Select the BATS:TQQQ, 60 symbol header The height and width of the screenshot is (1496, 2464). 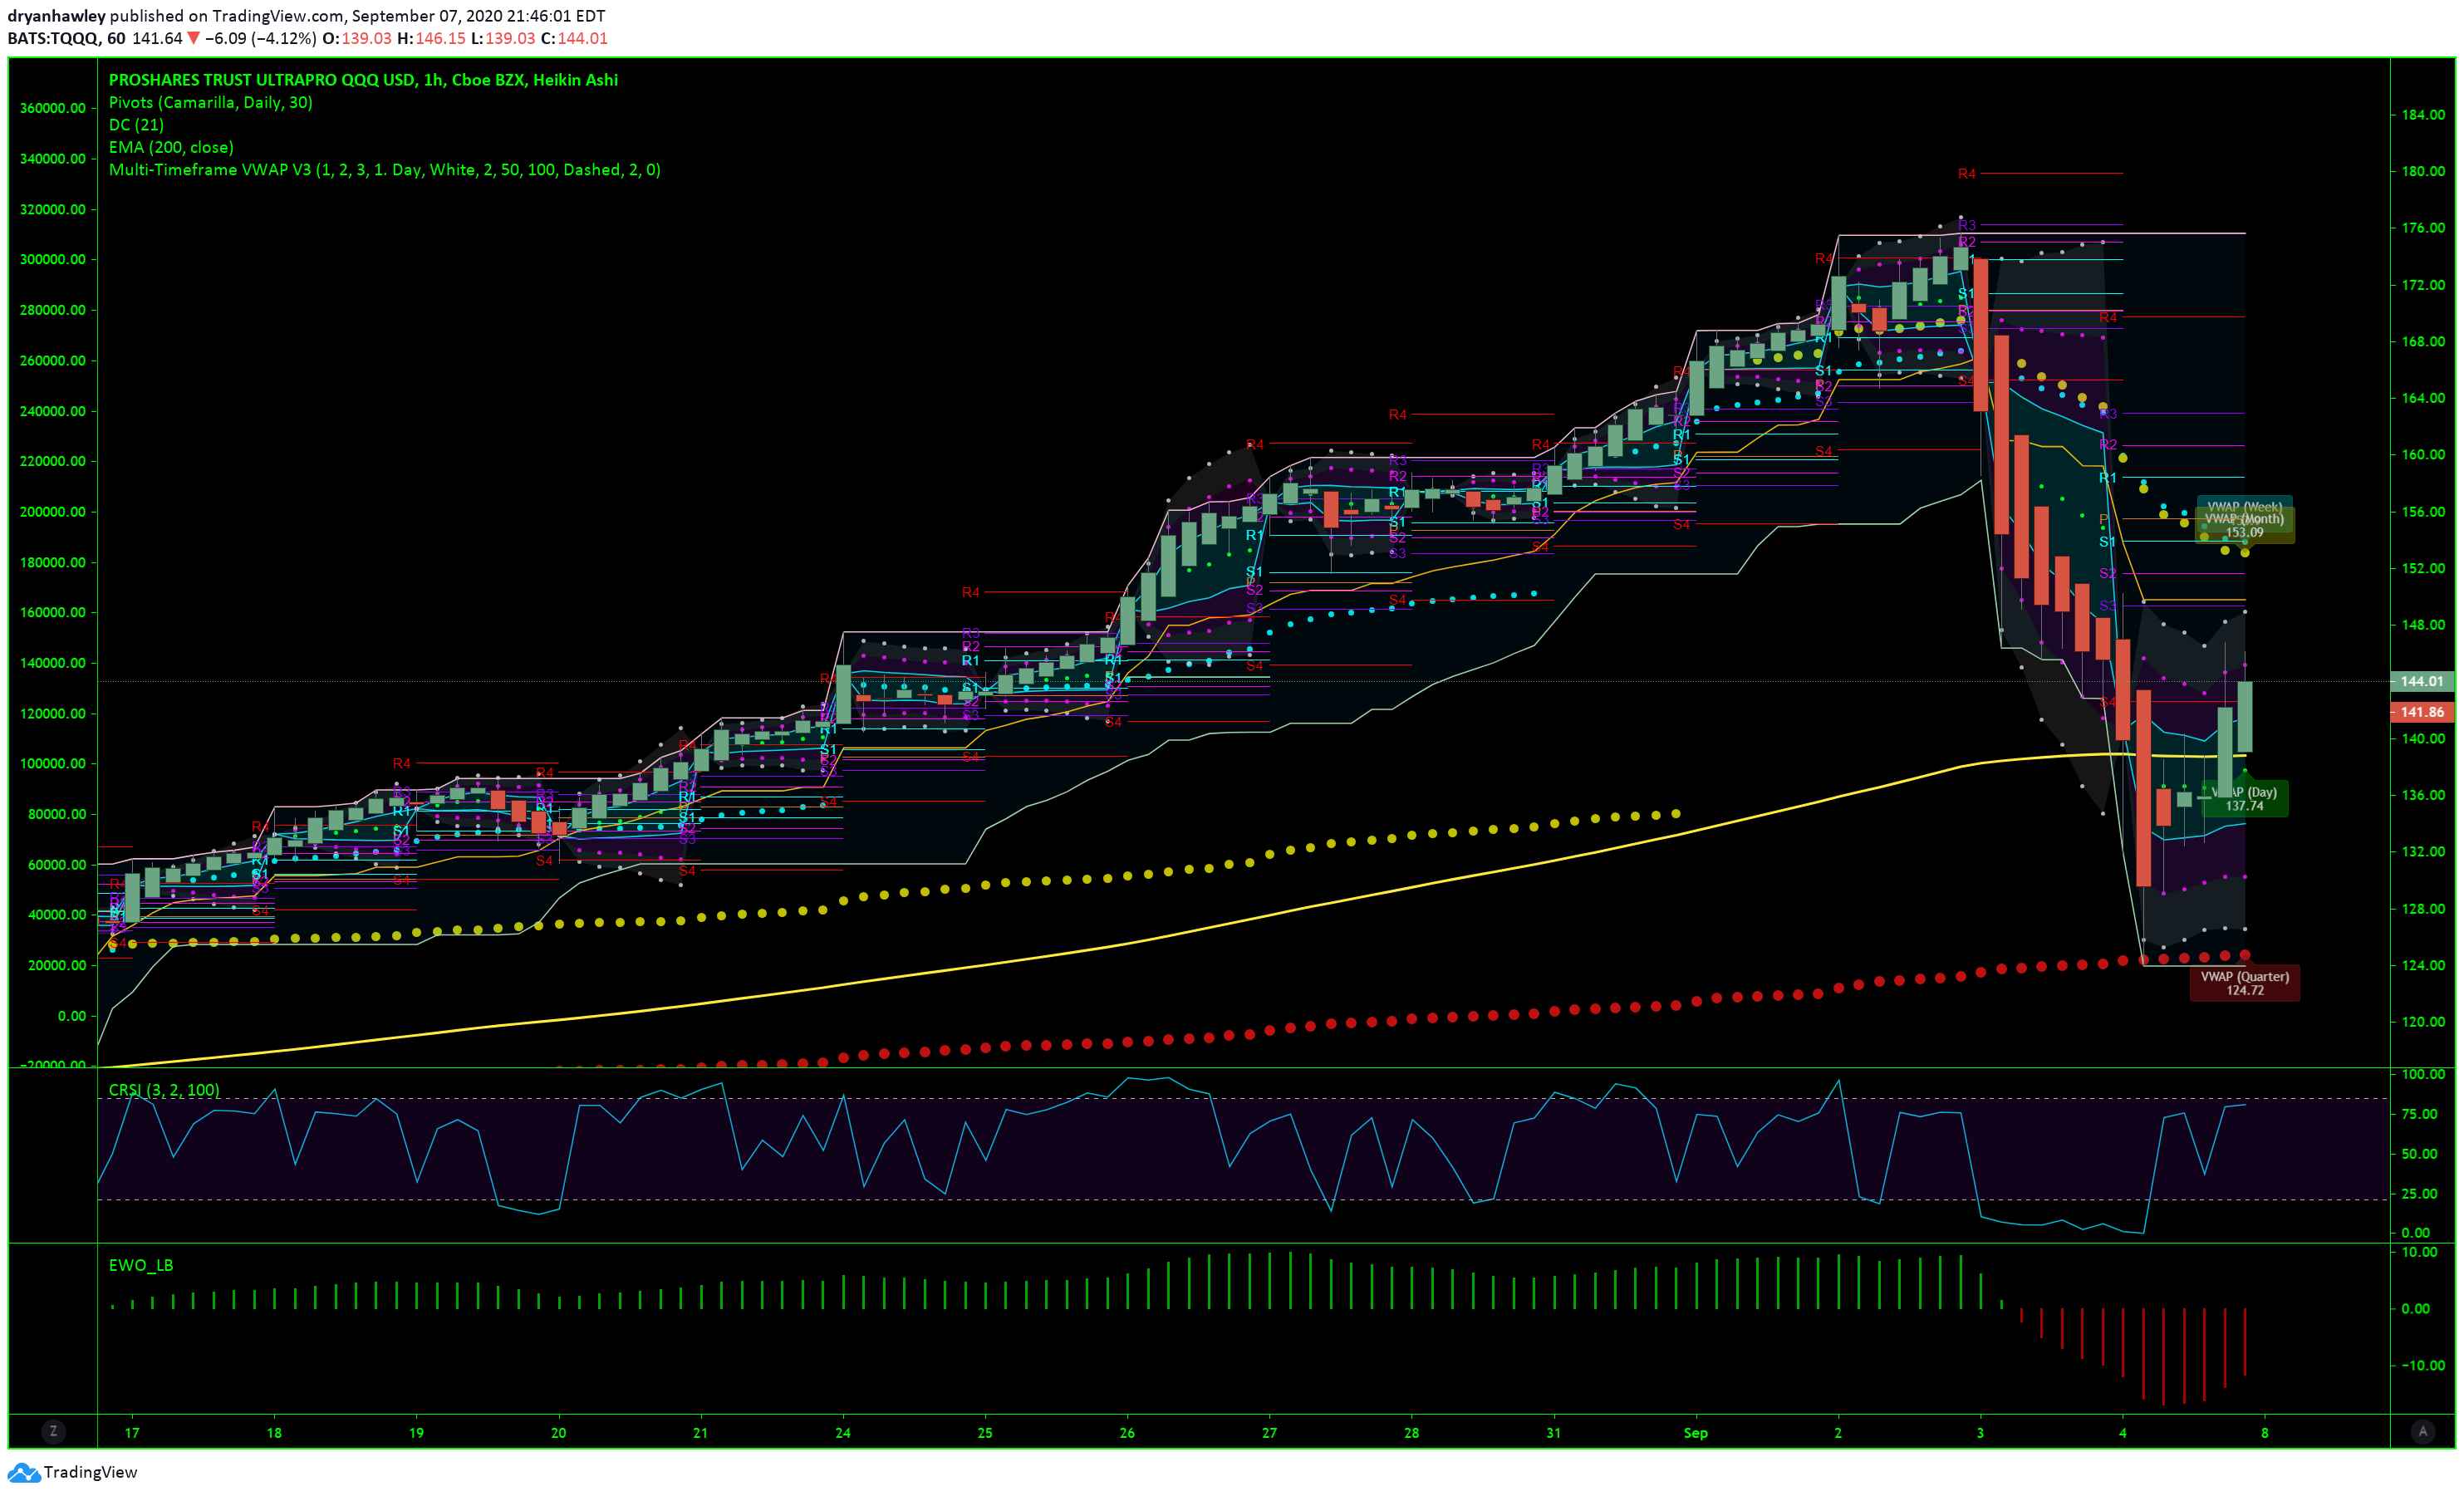(66, 38)
